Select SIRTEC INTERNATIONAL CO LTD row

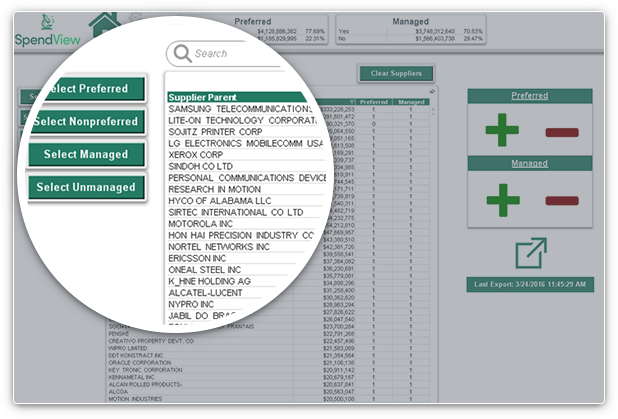click(236, 212)
